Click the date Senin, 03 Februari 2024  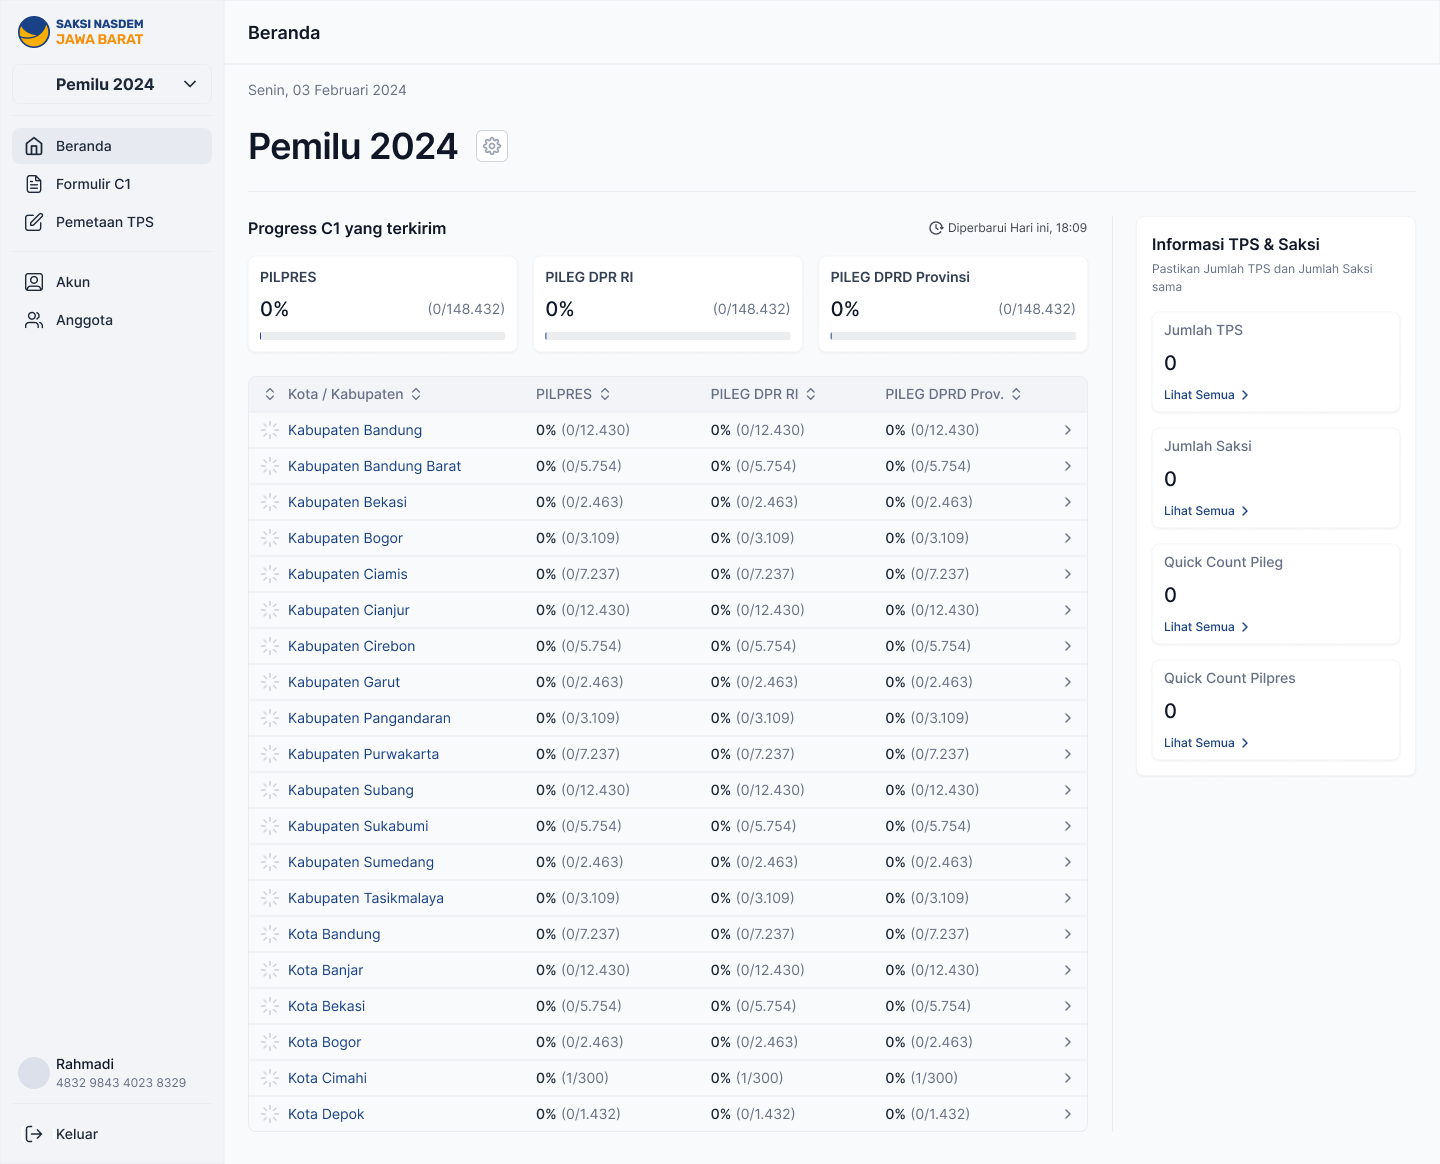(327, 90)
